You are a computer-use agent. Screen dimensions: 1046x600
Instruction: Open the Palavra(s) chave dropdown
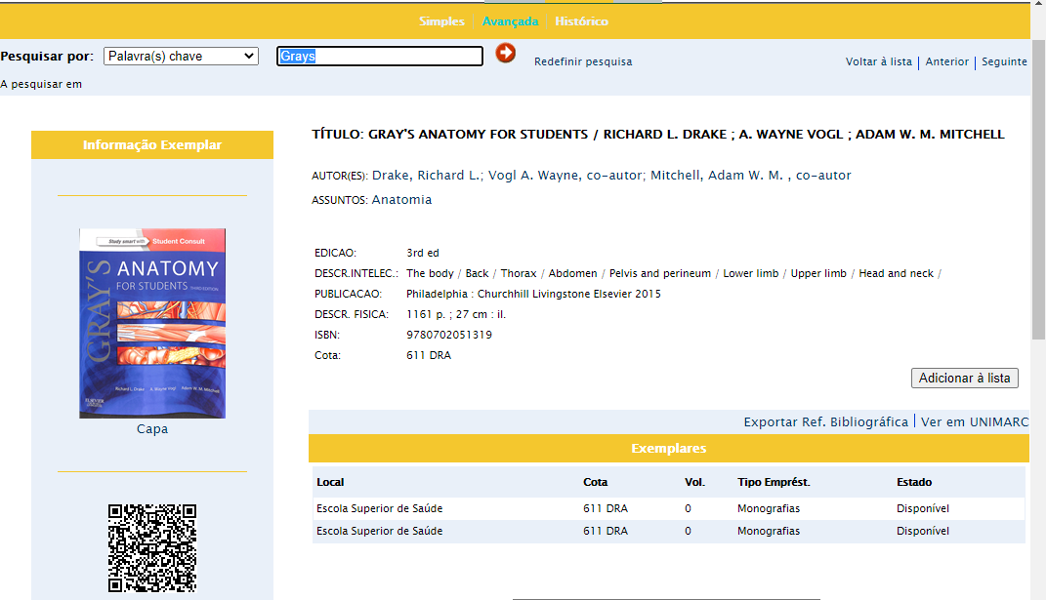(x=181, y=57)
